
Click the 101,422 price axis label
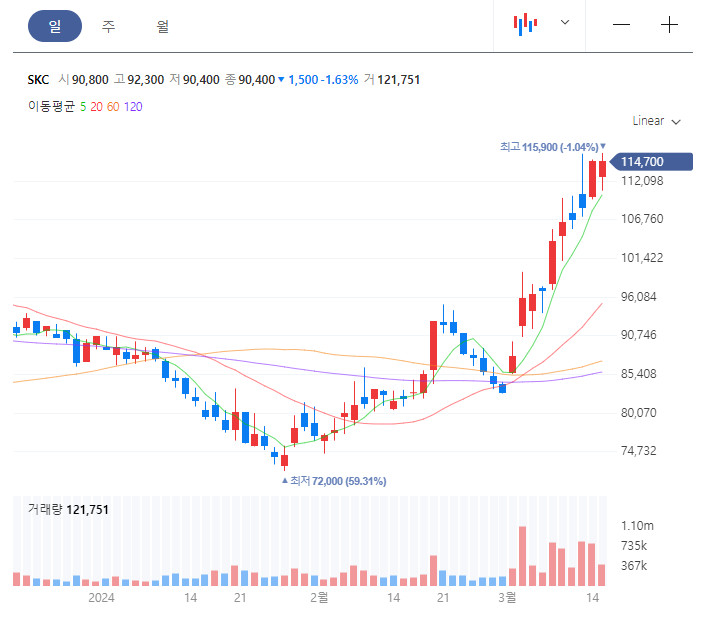pos(642,258)
